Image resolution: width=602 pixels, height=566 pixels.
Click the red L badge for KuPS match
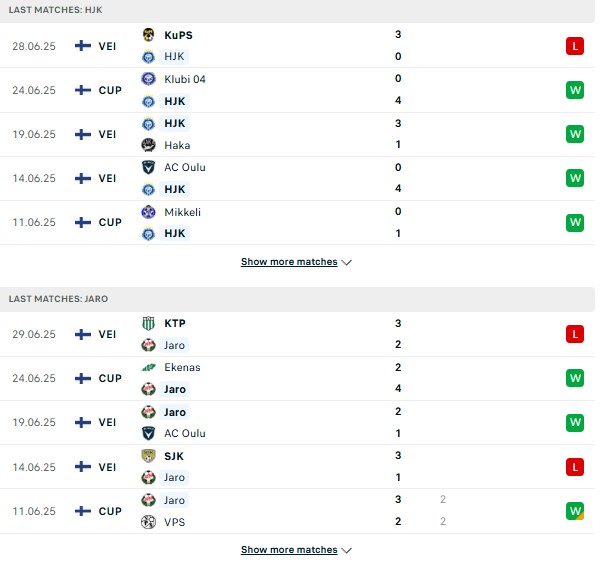[x=575, y=46]
